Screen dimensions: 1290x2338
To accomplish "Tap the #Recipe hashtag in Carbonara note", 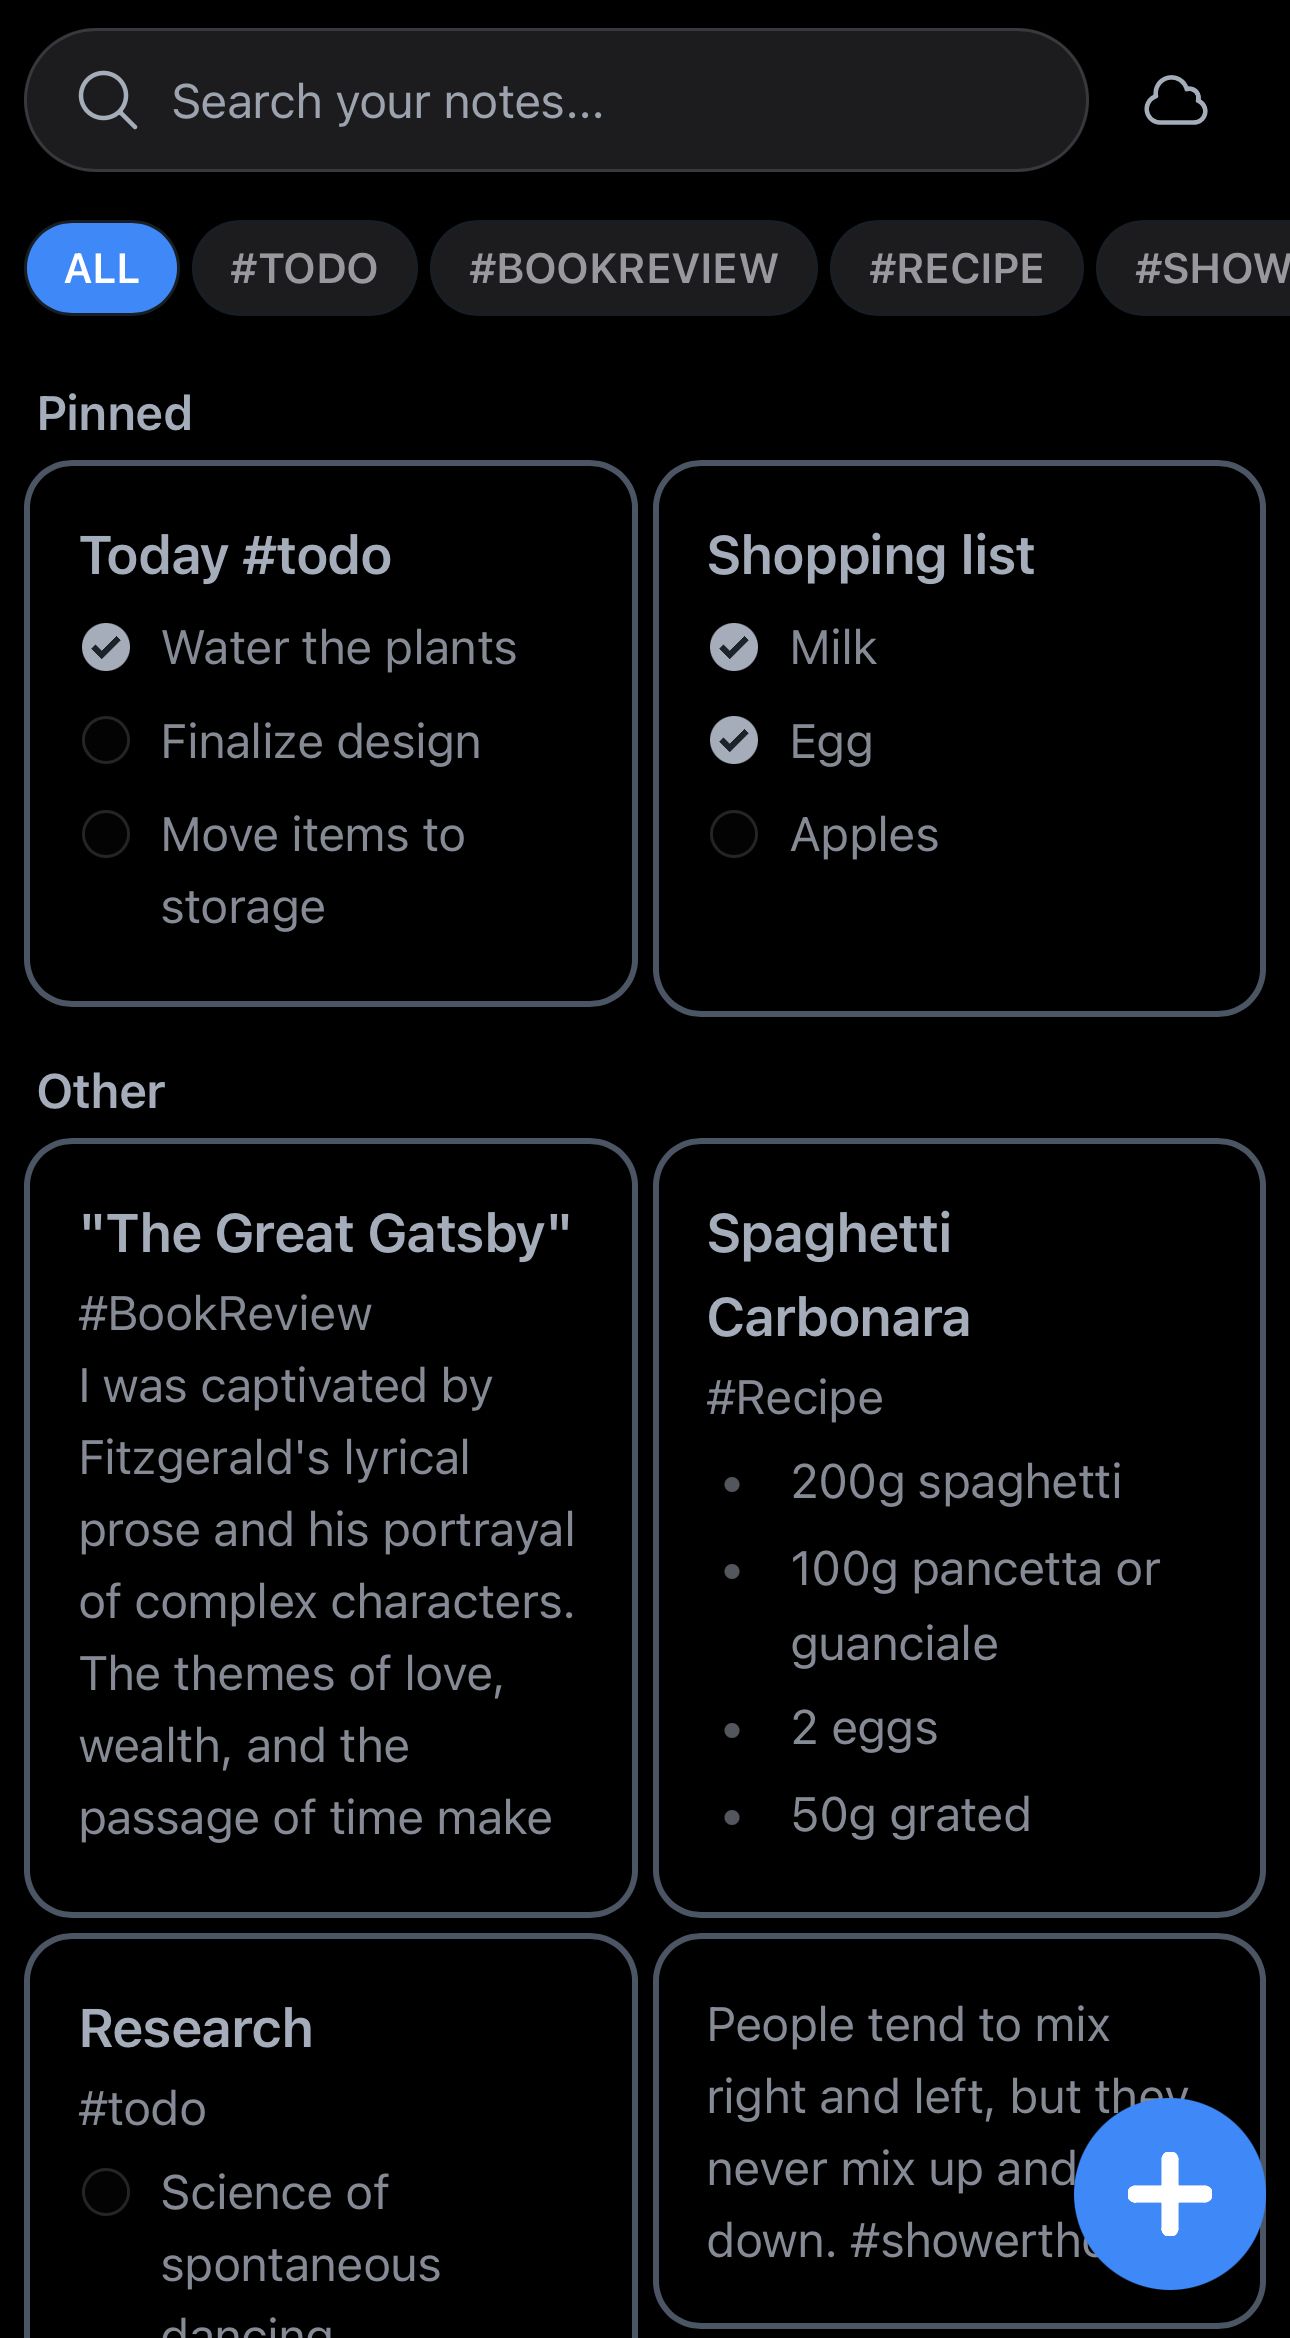I will pos(795,1398).
